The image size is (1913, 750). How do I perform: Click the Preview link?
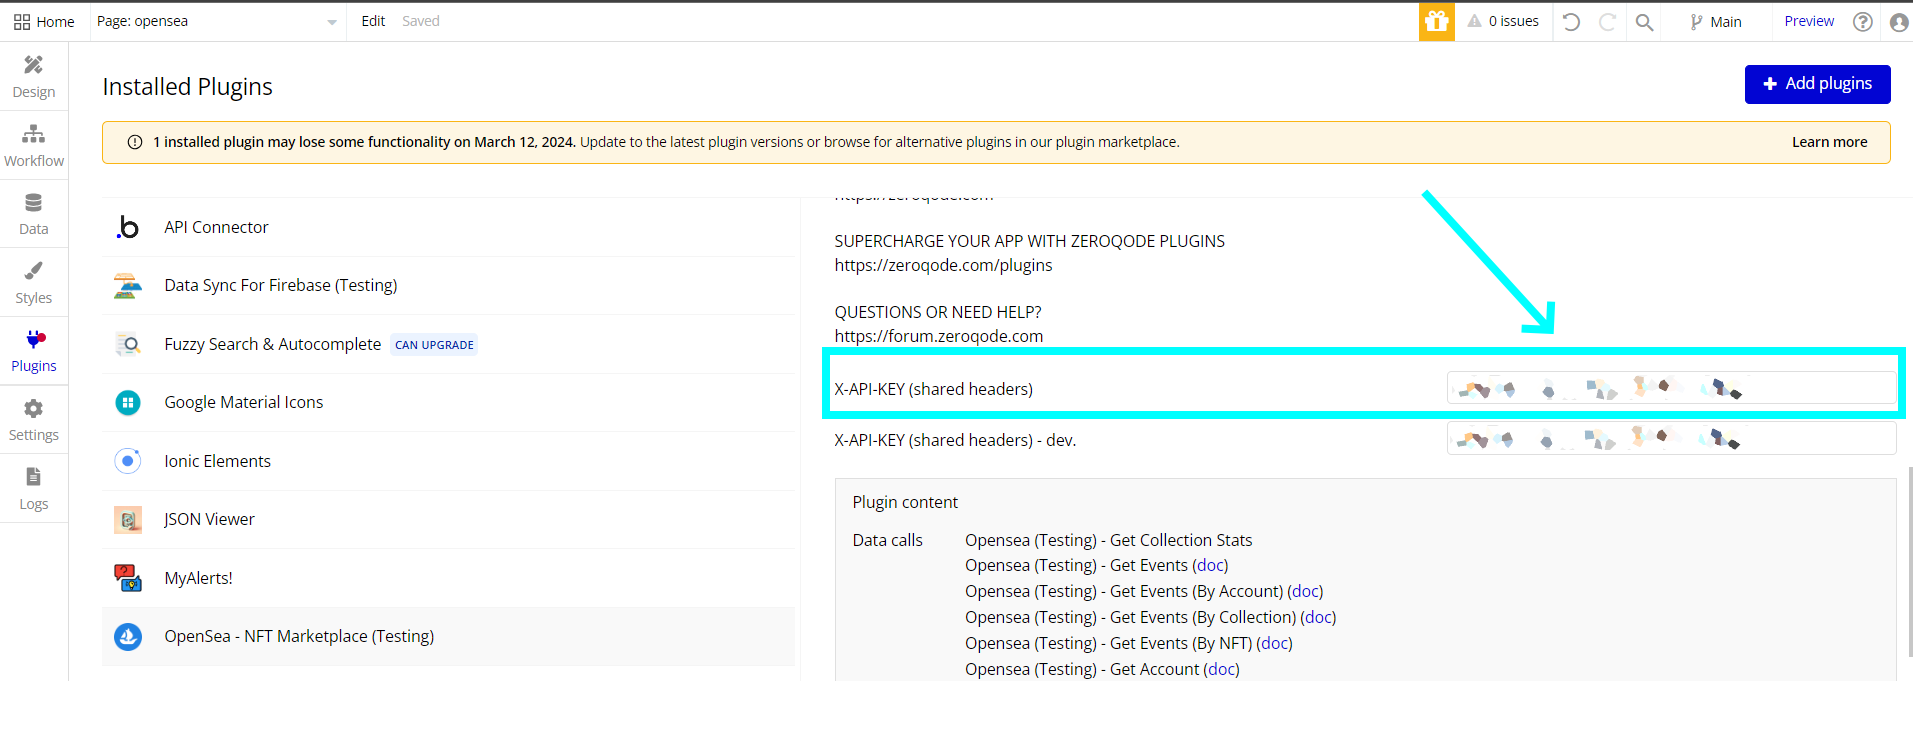click(1809, 21)
